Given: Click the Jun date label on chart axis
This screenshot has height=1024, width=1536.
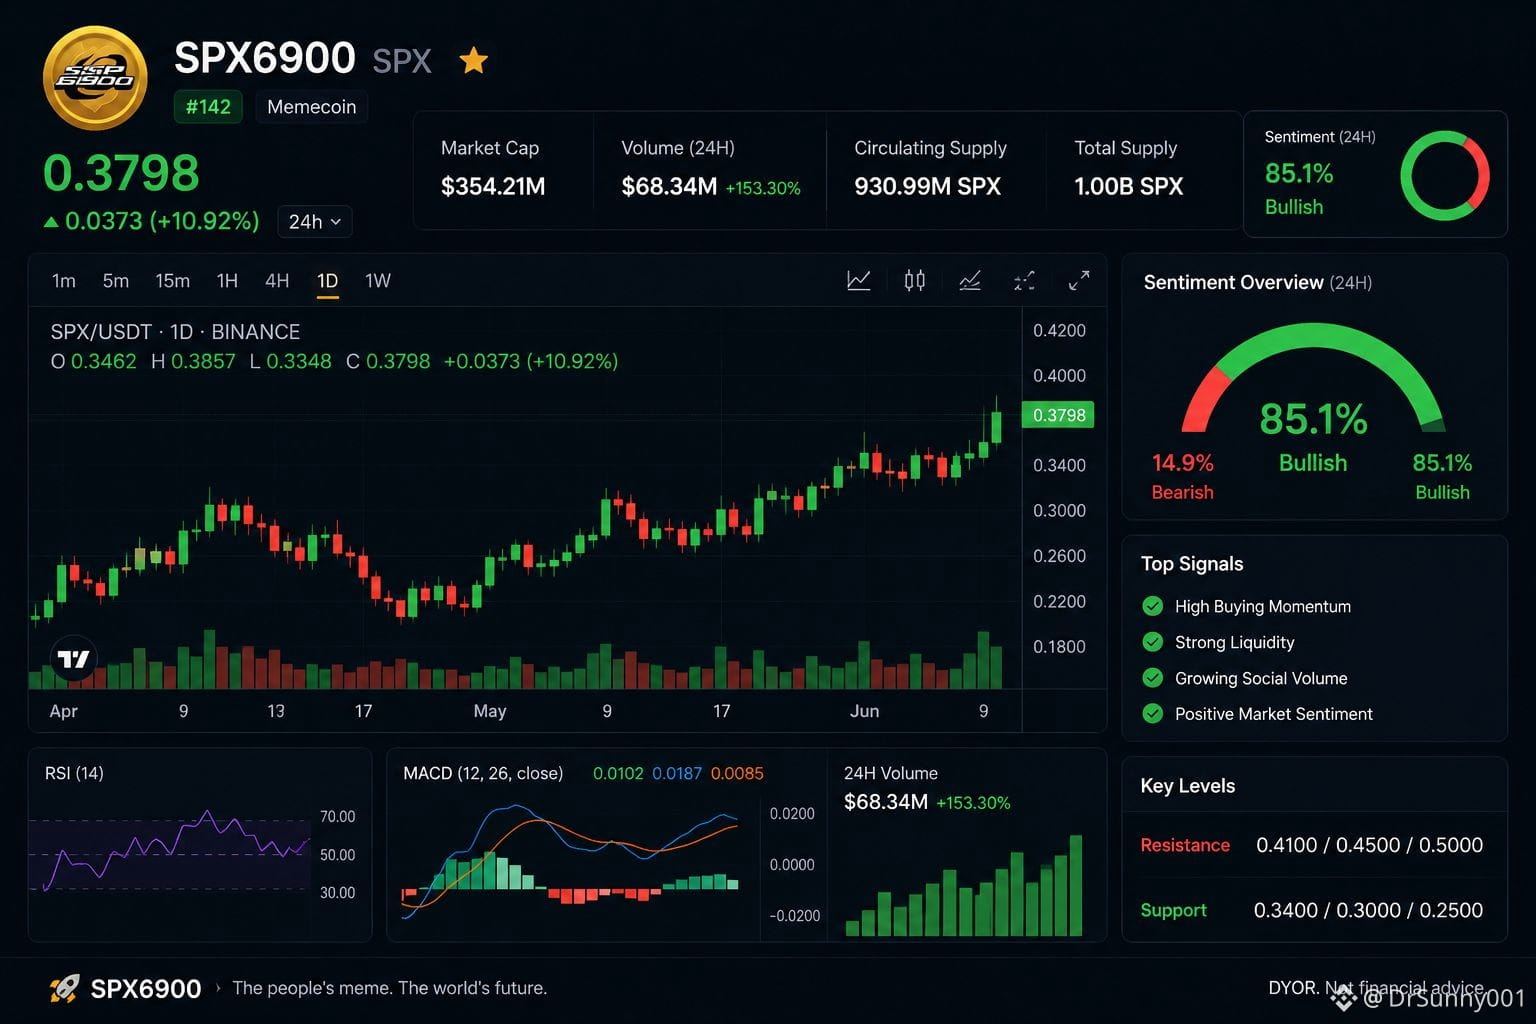Looking at the screenshot, I should 865,711.
